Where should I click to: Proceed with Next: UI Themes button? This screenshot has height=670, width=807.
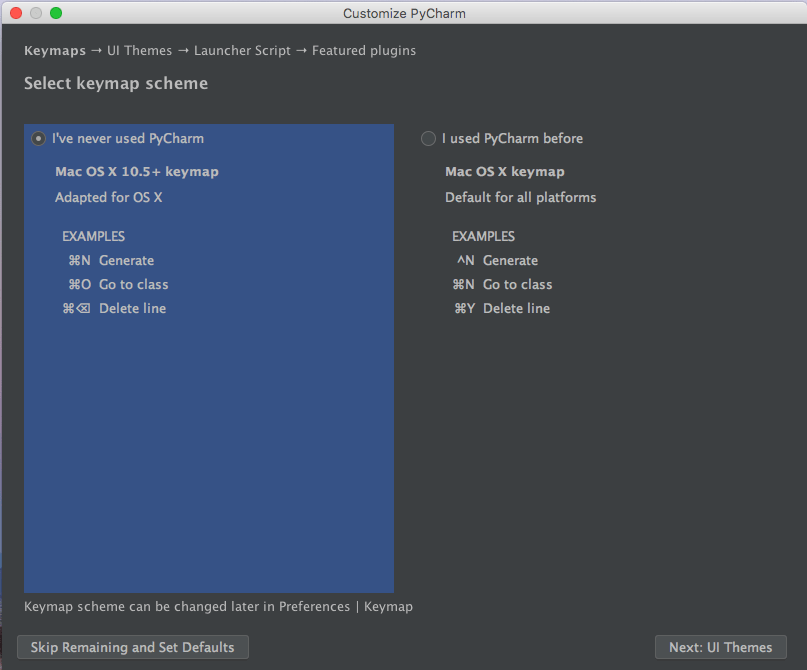(721, 647)
